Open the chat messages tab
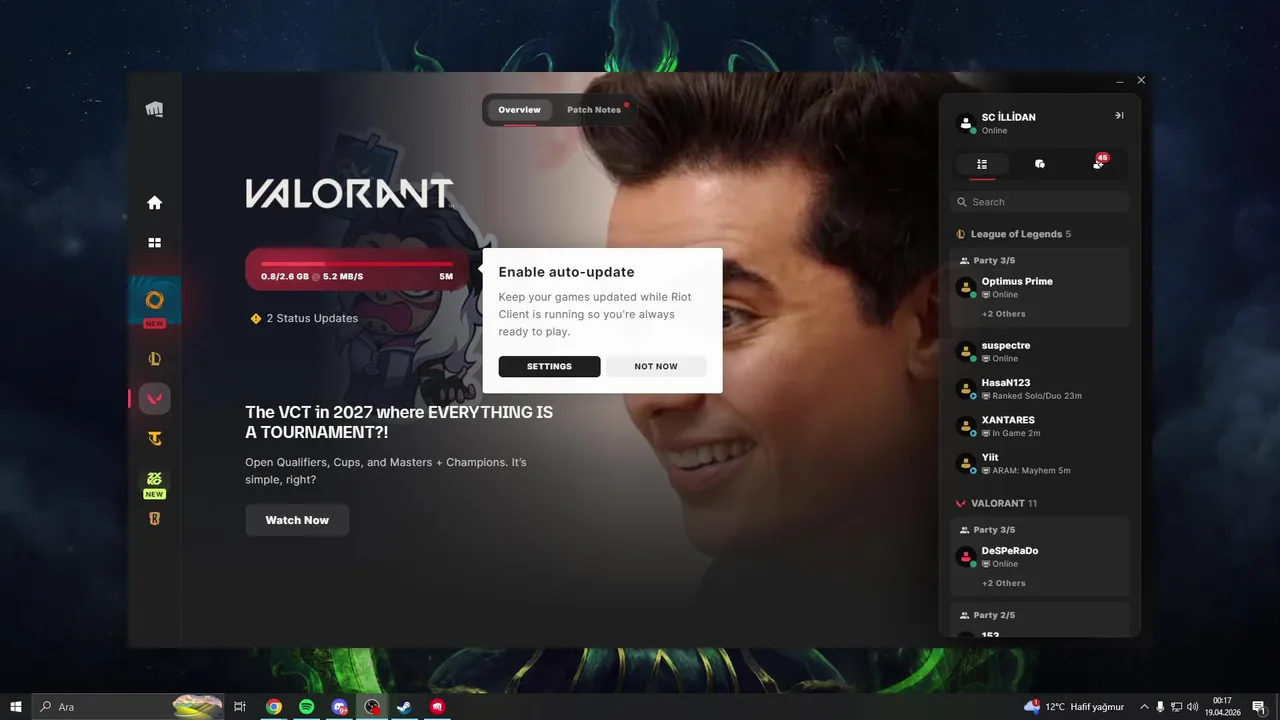The image size is (1280, 720). click(x=1040, y=164)
